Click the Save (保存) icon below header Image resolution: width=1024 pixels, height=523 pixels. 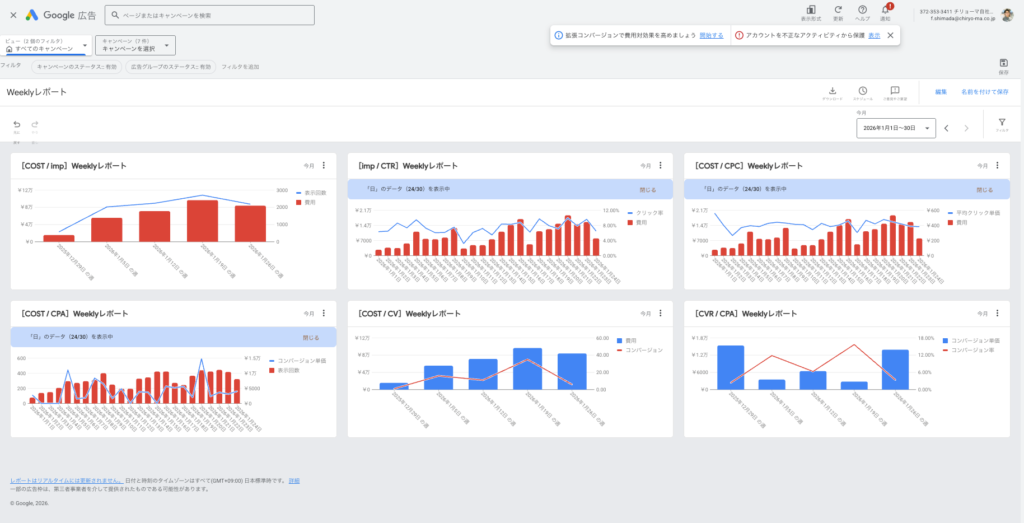pyautogui.click(x=1003, y=64)
